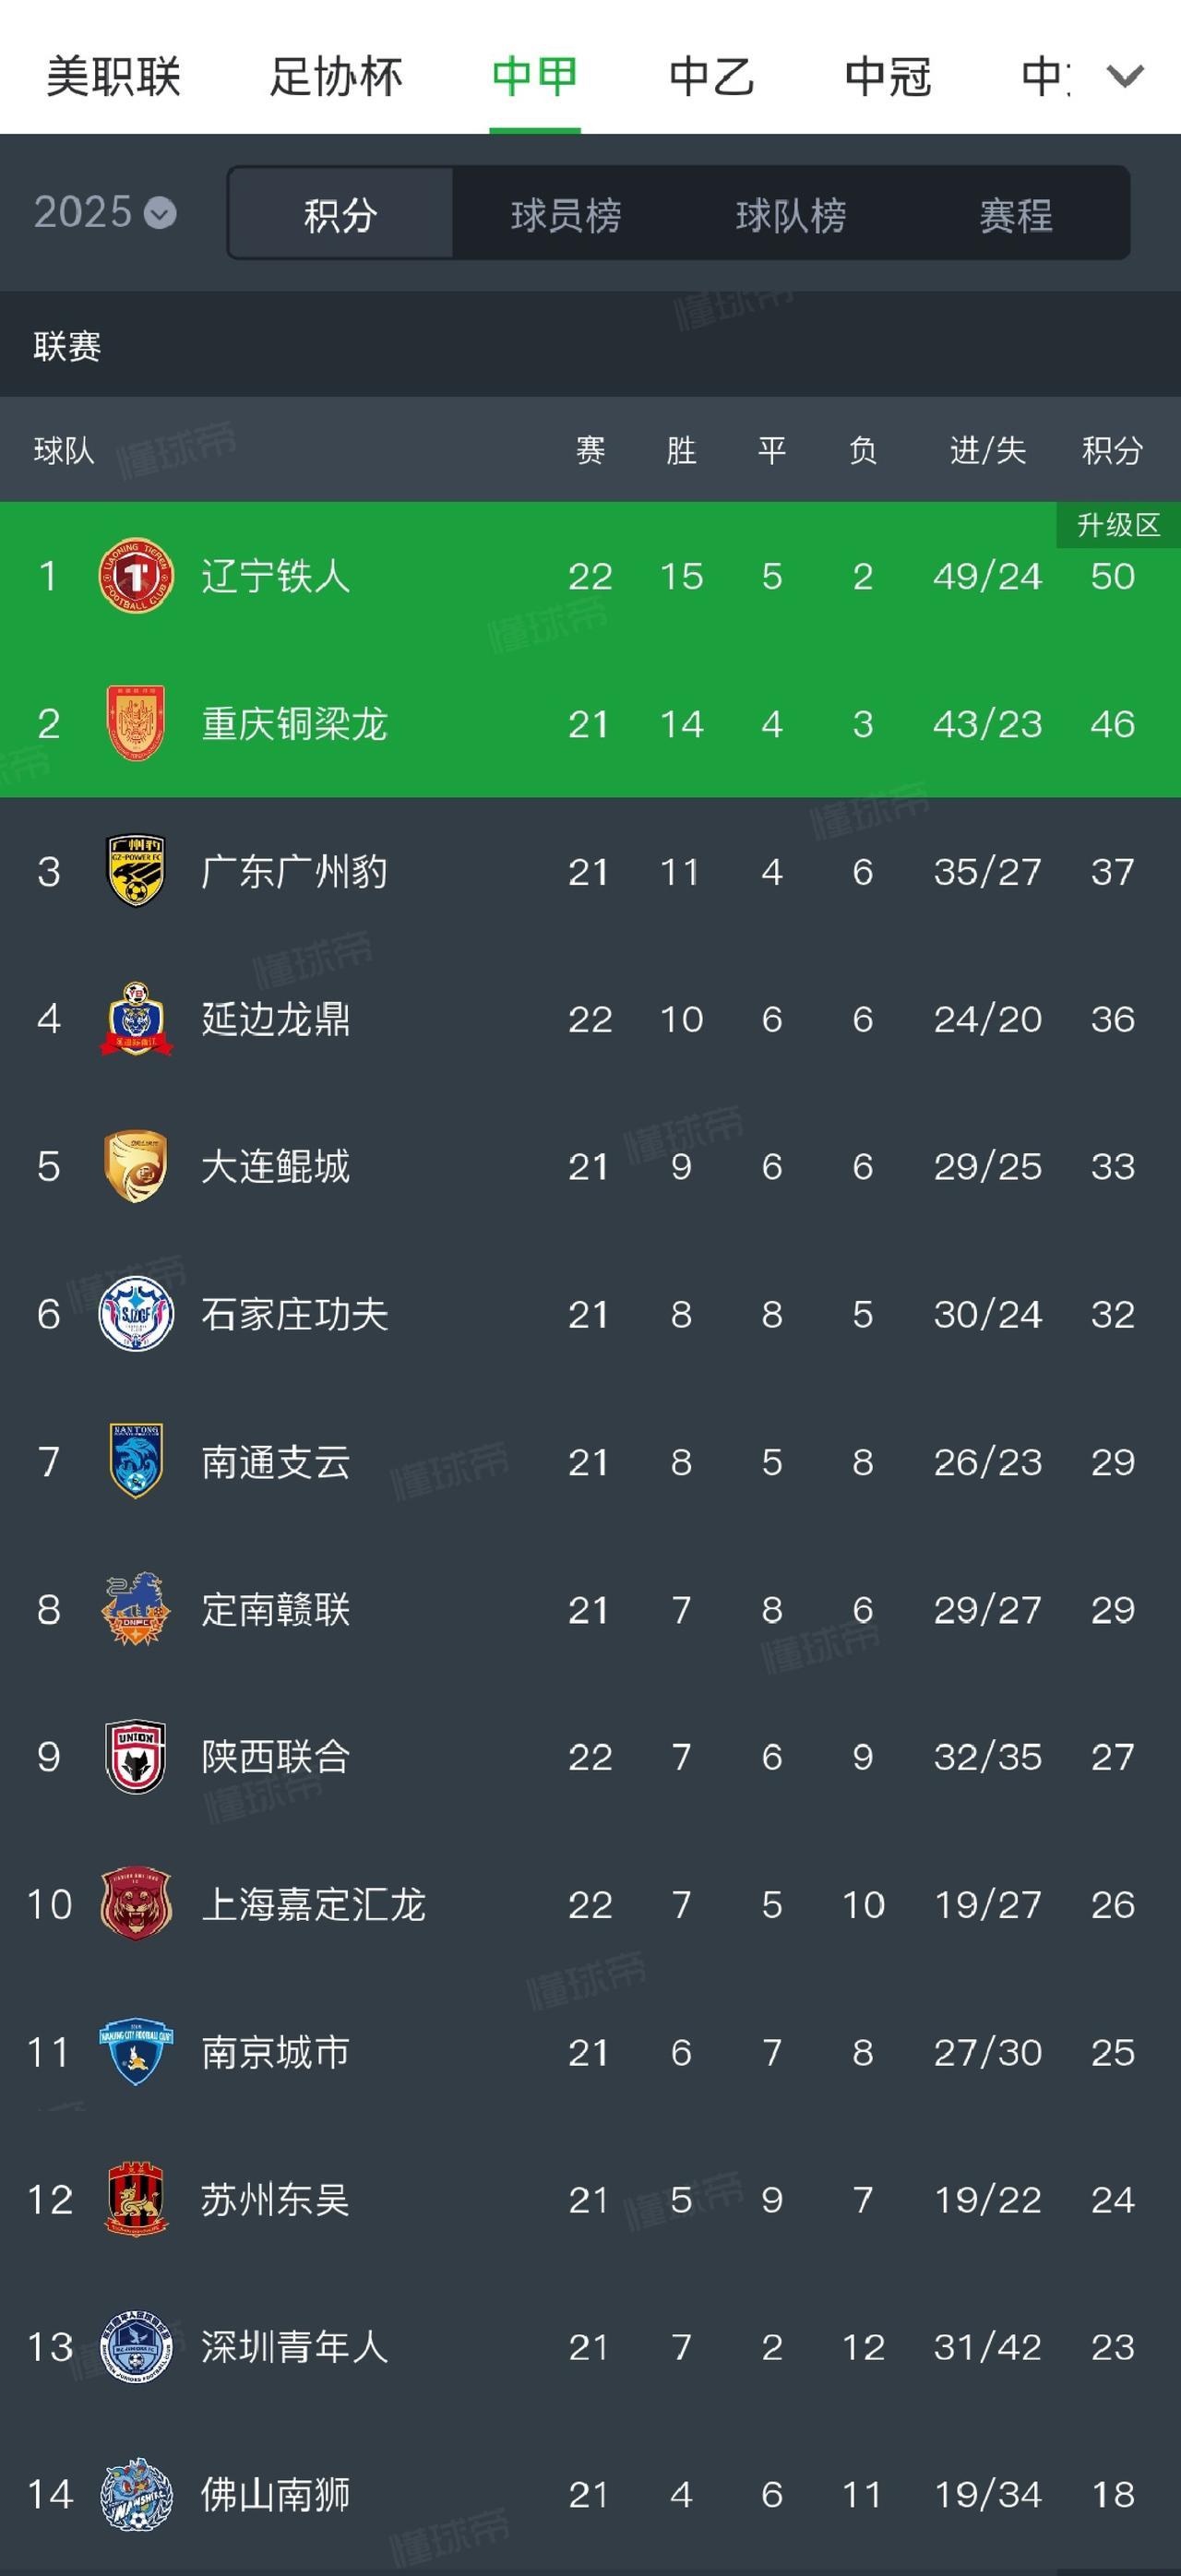This screenshot has width=1181, height=2576.
Task: Tap the 积分 column header
Action: coord(1112,451)
